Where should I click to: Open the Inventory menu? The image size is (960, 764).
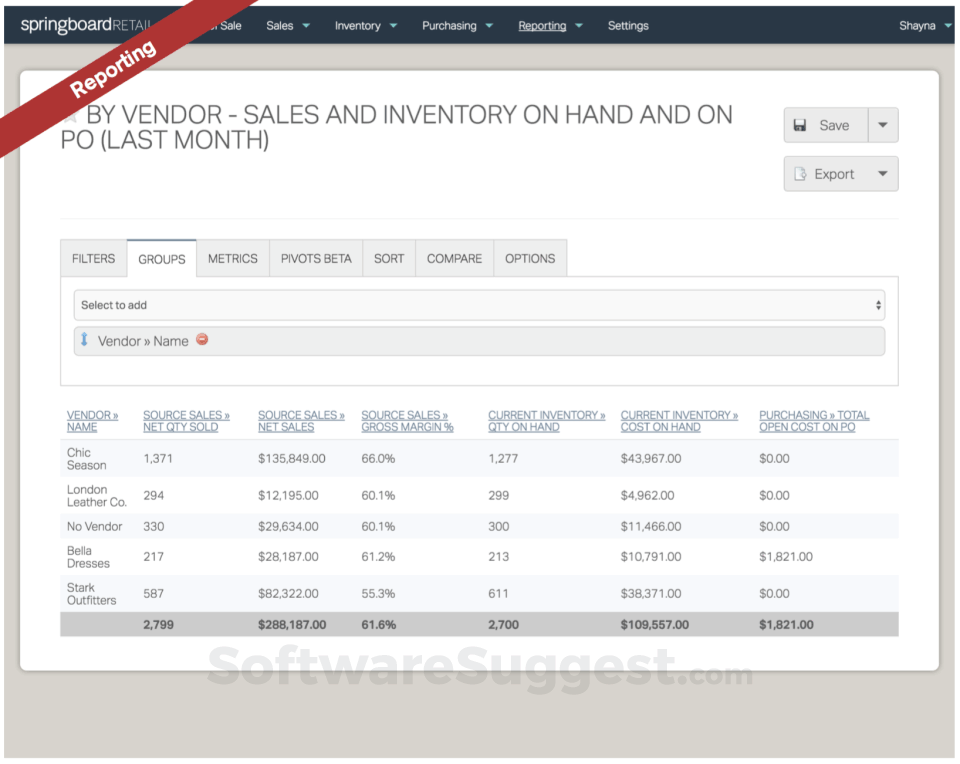coord(365,26)
